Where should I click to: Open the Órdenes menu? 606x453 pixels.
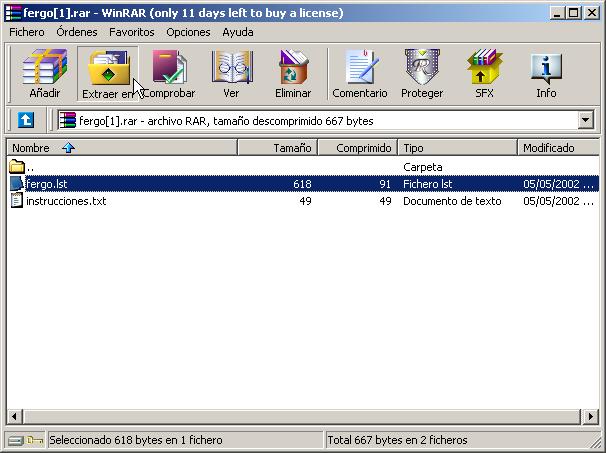click(x=77, y=32)
